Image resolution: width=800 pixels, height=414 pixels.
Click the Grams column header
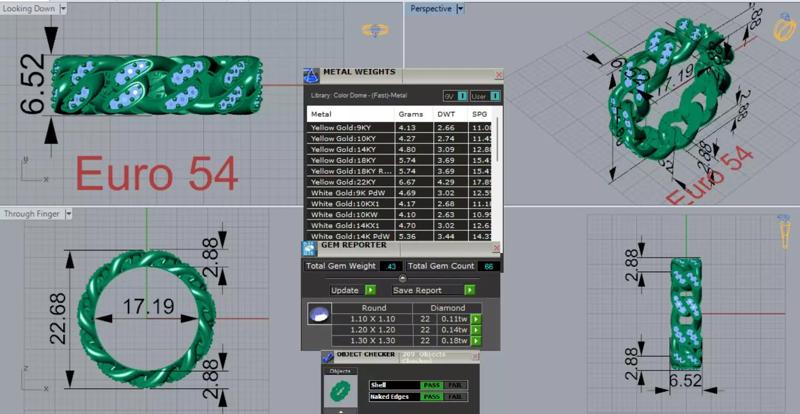tap(413, 114)
